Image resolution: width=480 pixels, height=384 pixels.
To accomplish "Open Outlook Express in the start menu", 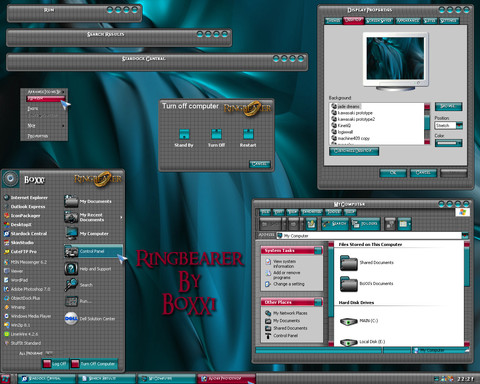I will (24, 207).
